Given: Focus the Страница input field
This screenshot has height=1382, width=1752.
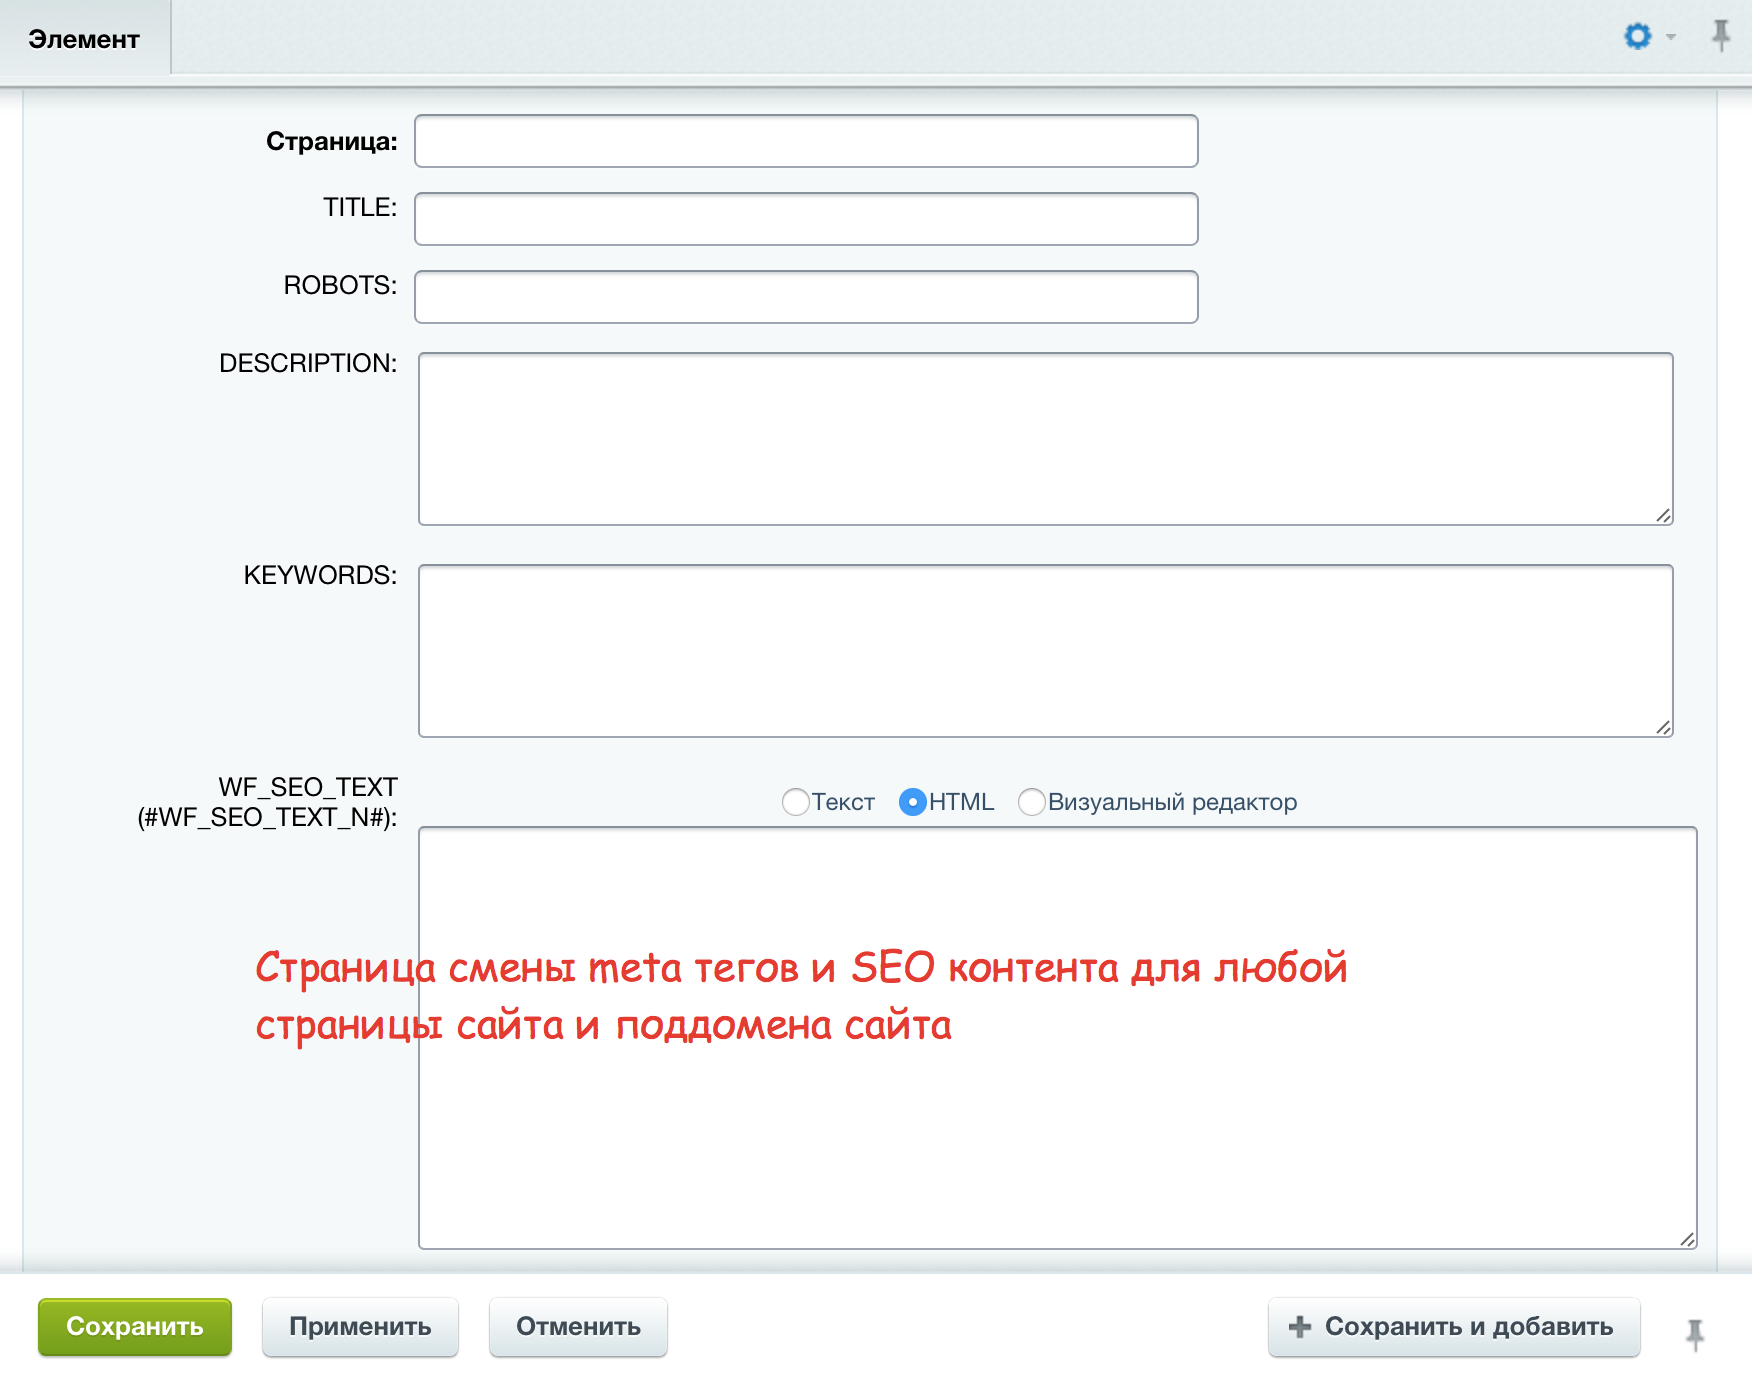Looking at the screenshot, I should tap(806, 141).
